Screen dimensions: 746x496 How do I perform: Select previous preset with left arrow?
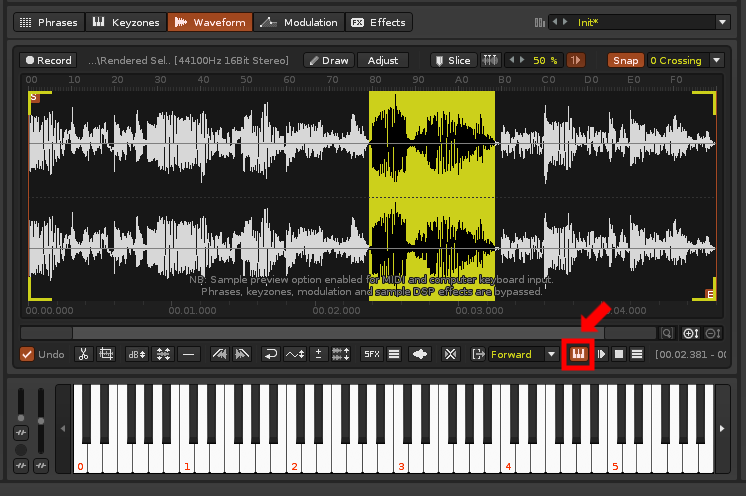pyautogui.click(x=555, y=22)
